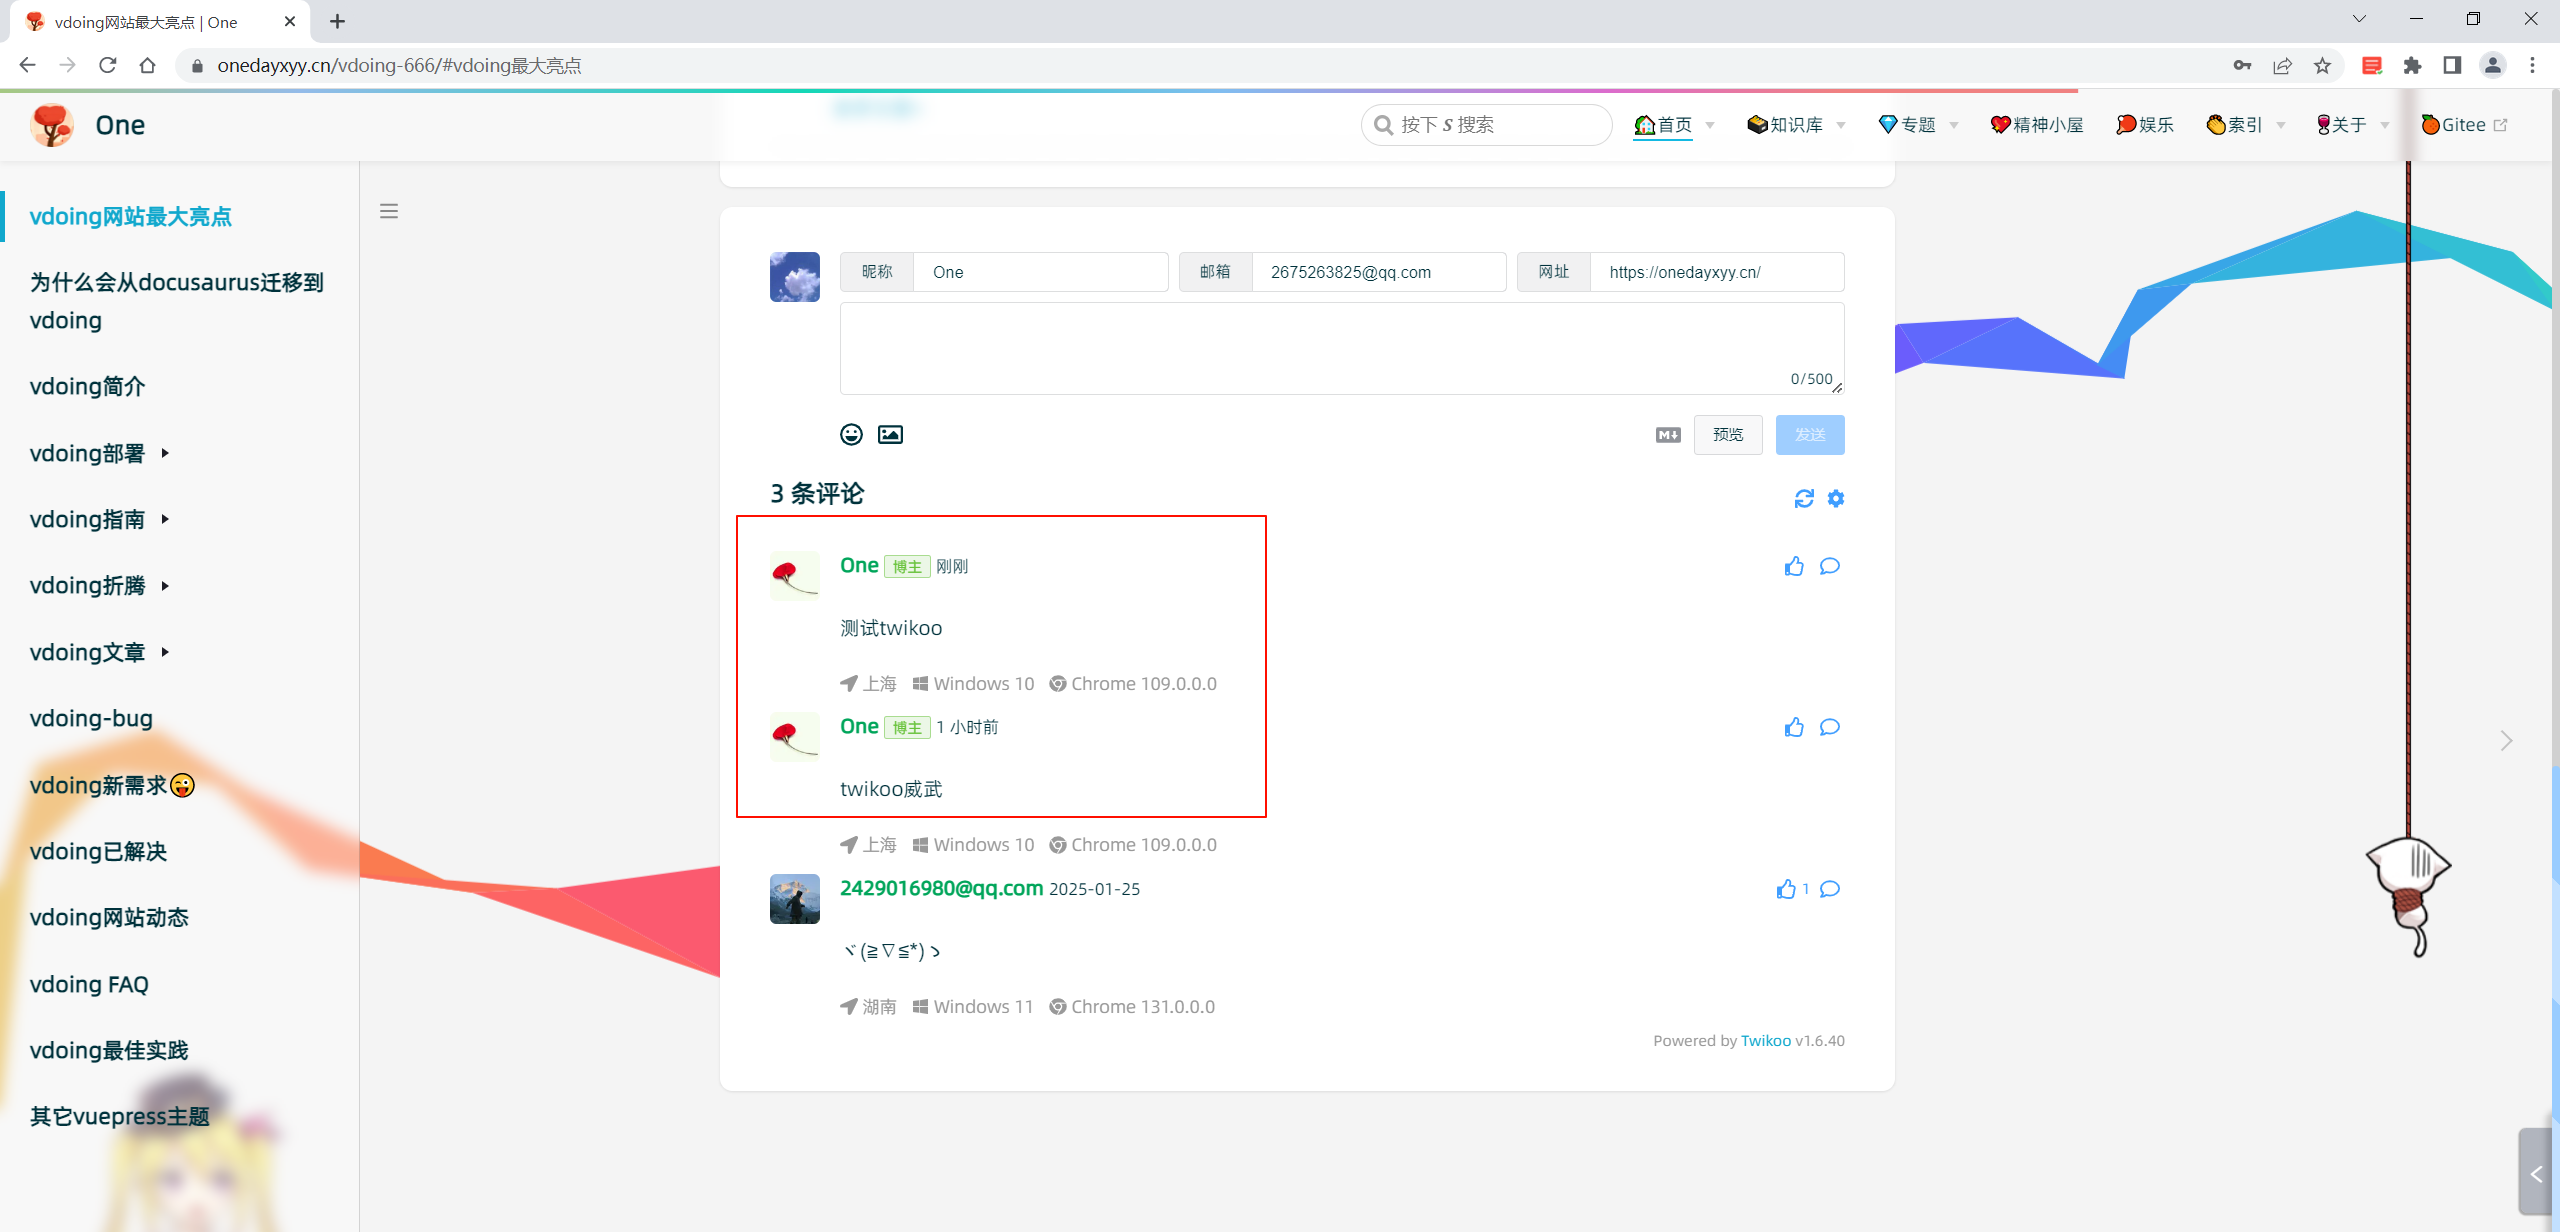Image resolution: width=2560 pixels, height=1232 pixels.
Task: Open the saved passwords key icon
Action: pyautogui.click(x=2242, y=65)
